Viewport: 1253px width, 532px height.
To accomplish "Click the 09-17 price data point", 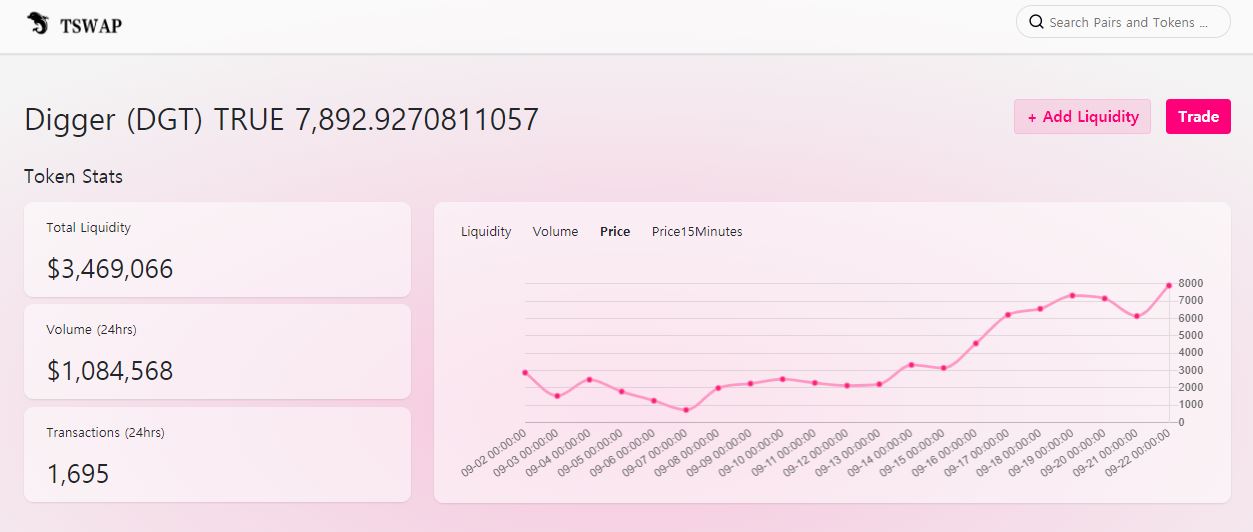I will pos(1008,314).
